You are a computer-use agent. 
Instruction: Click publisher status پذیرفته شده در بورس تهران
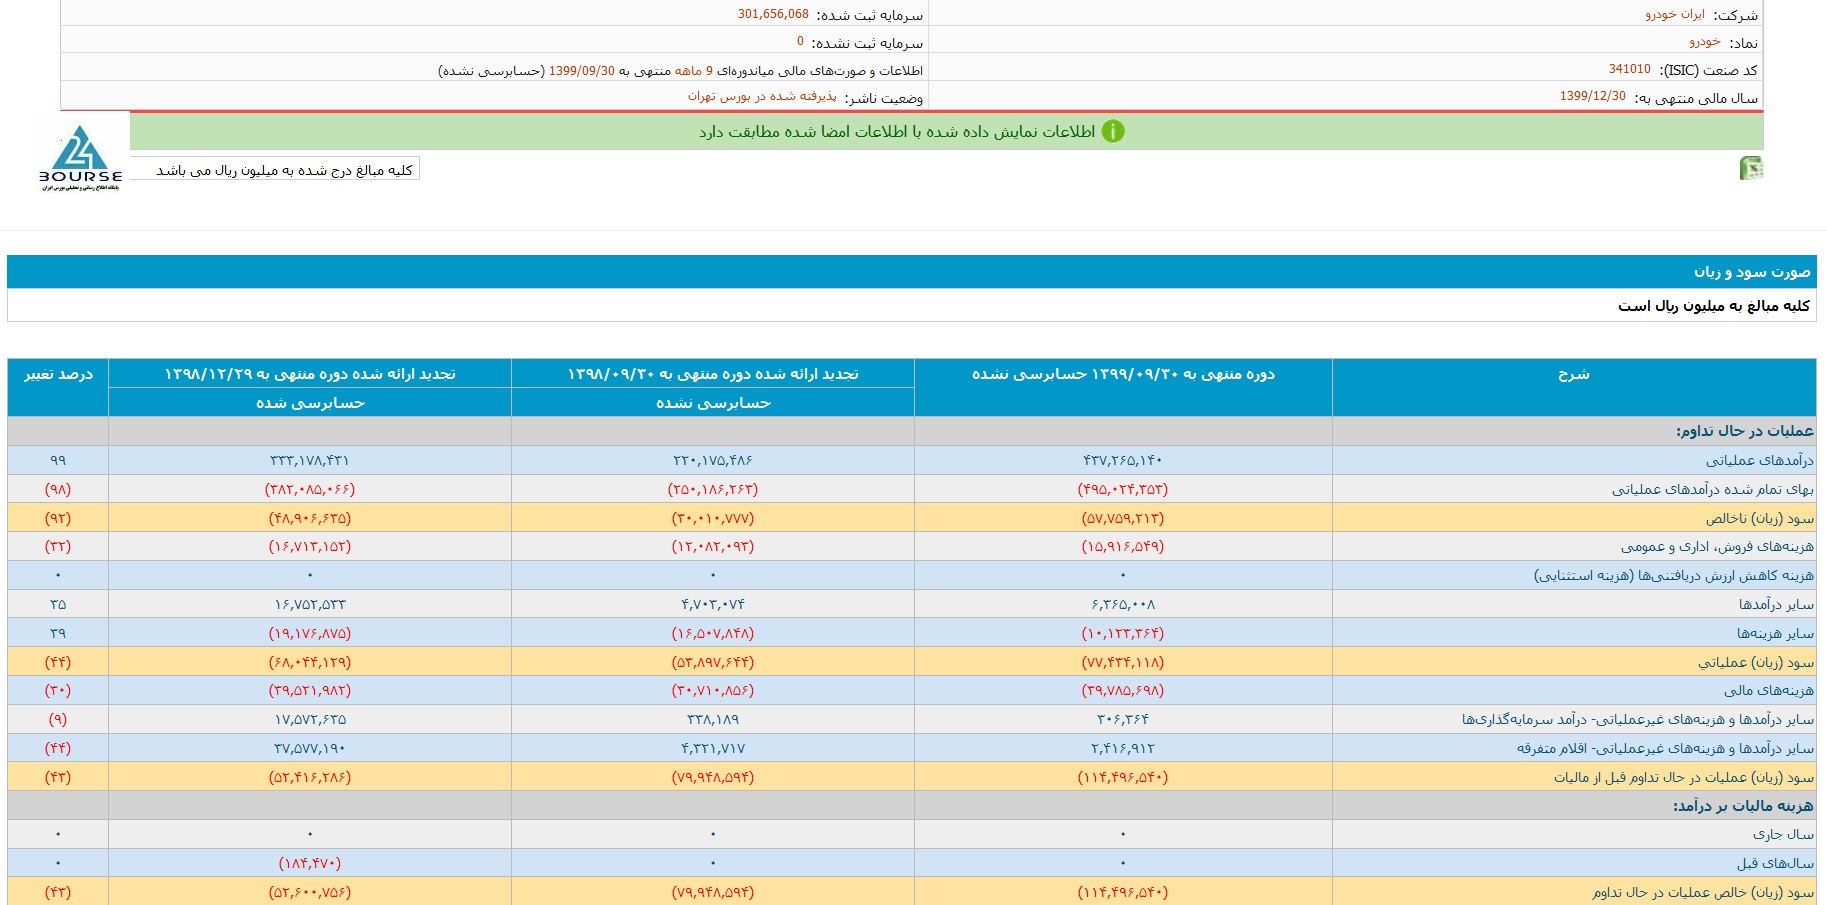point(762,96)
